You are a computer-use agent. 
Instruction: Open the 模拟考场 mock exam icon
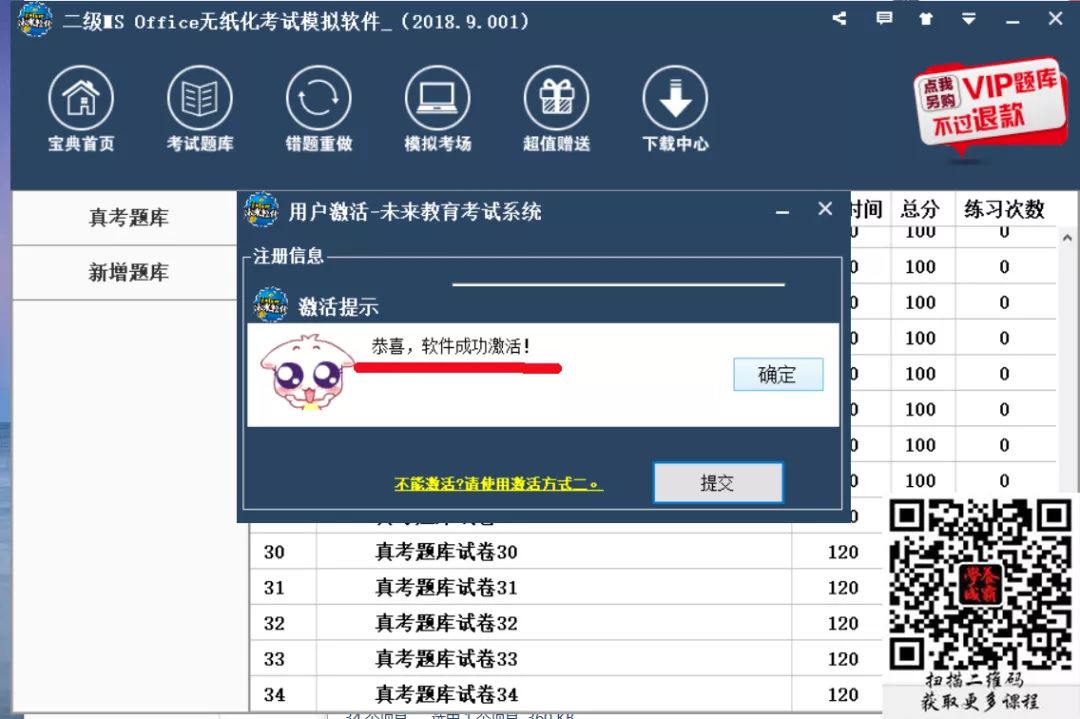pos(437,109)
